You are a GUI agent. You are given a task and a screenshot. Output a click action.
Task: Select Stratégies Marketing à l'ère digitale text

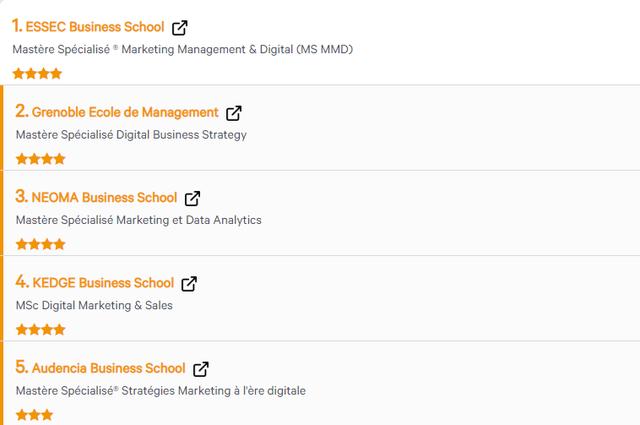coord(213,391)
